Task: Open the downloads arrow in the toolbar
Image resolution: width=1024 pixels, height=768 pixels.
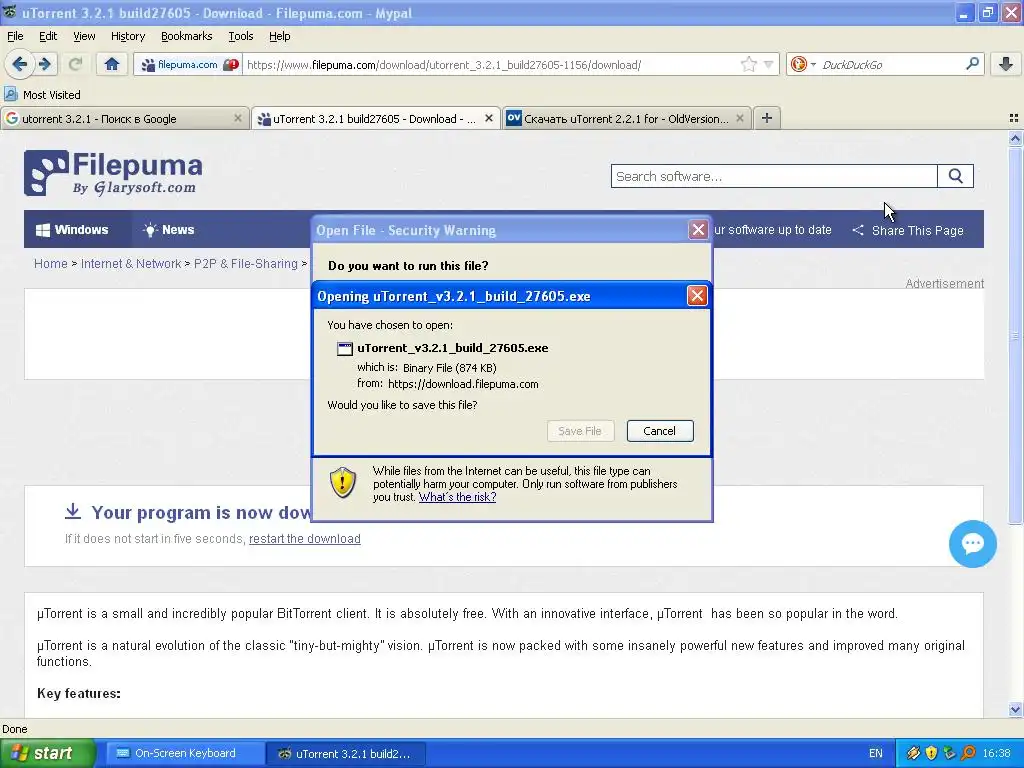Action: click(x=1006, y=64)
